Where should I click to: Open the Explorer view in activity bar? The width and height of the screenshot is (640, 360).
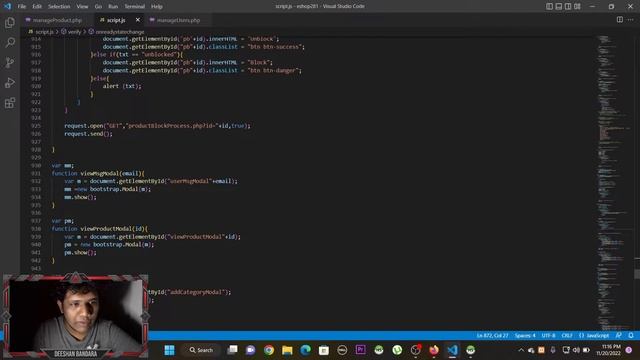(10, 23)
